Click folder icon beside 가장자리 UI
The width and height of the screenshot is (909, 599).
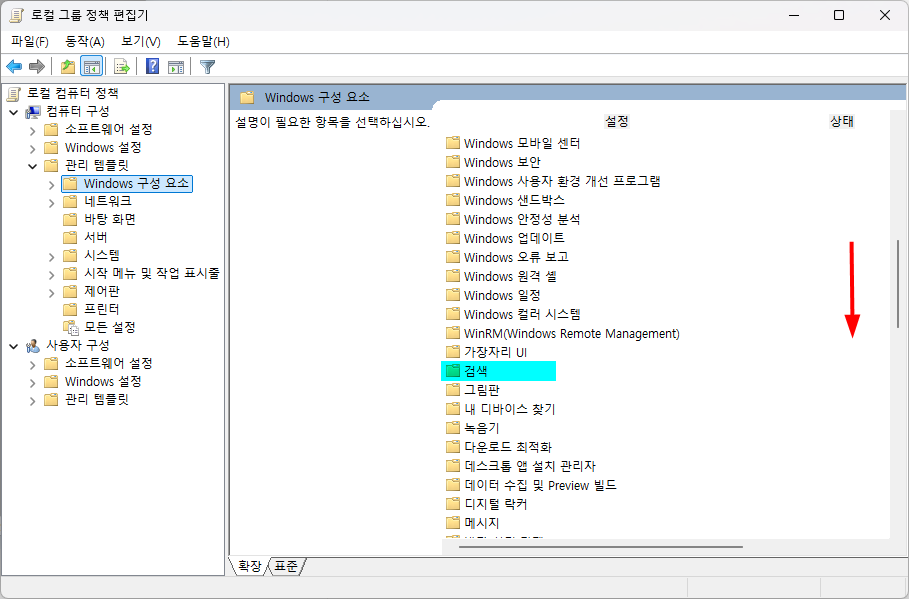(x=453, y=351)
